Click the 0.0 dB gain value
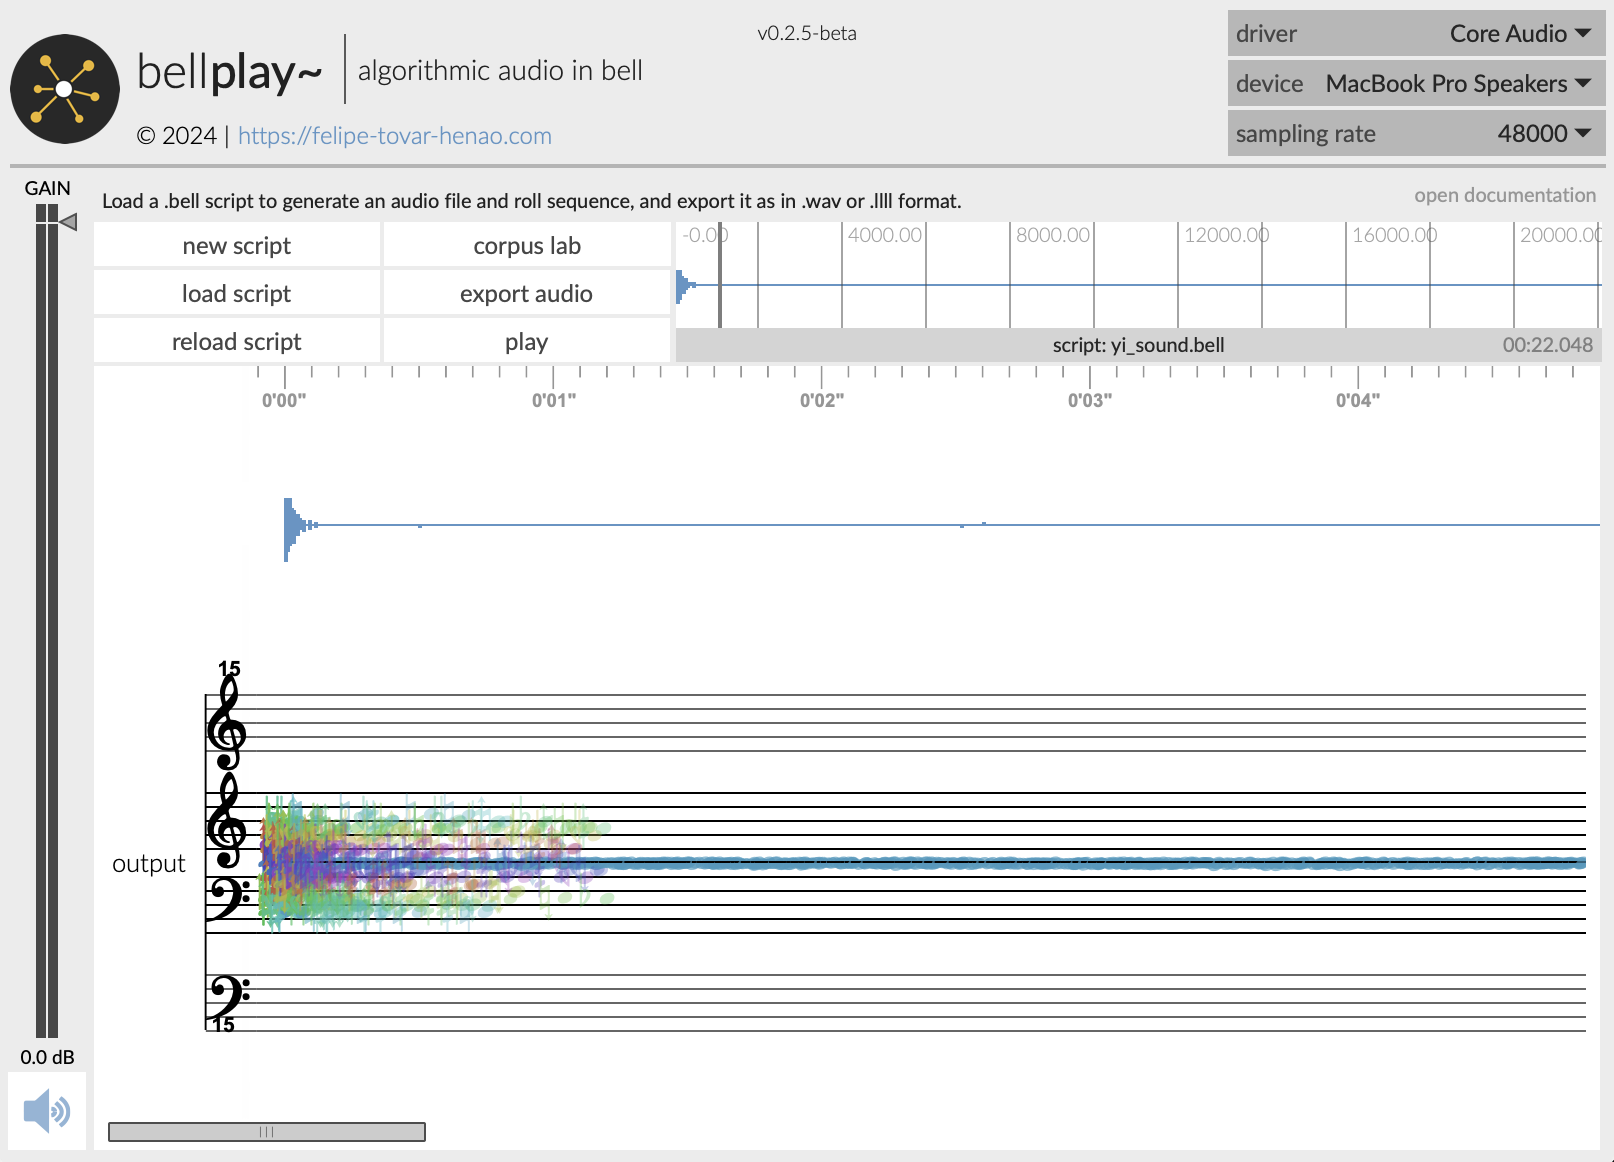This screenshot has width=1614, height=1162. pyautogui.click(x=47, y=1057)
